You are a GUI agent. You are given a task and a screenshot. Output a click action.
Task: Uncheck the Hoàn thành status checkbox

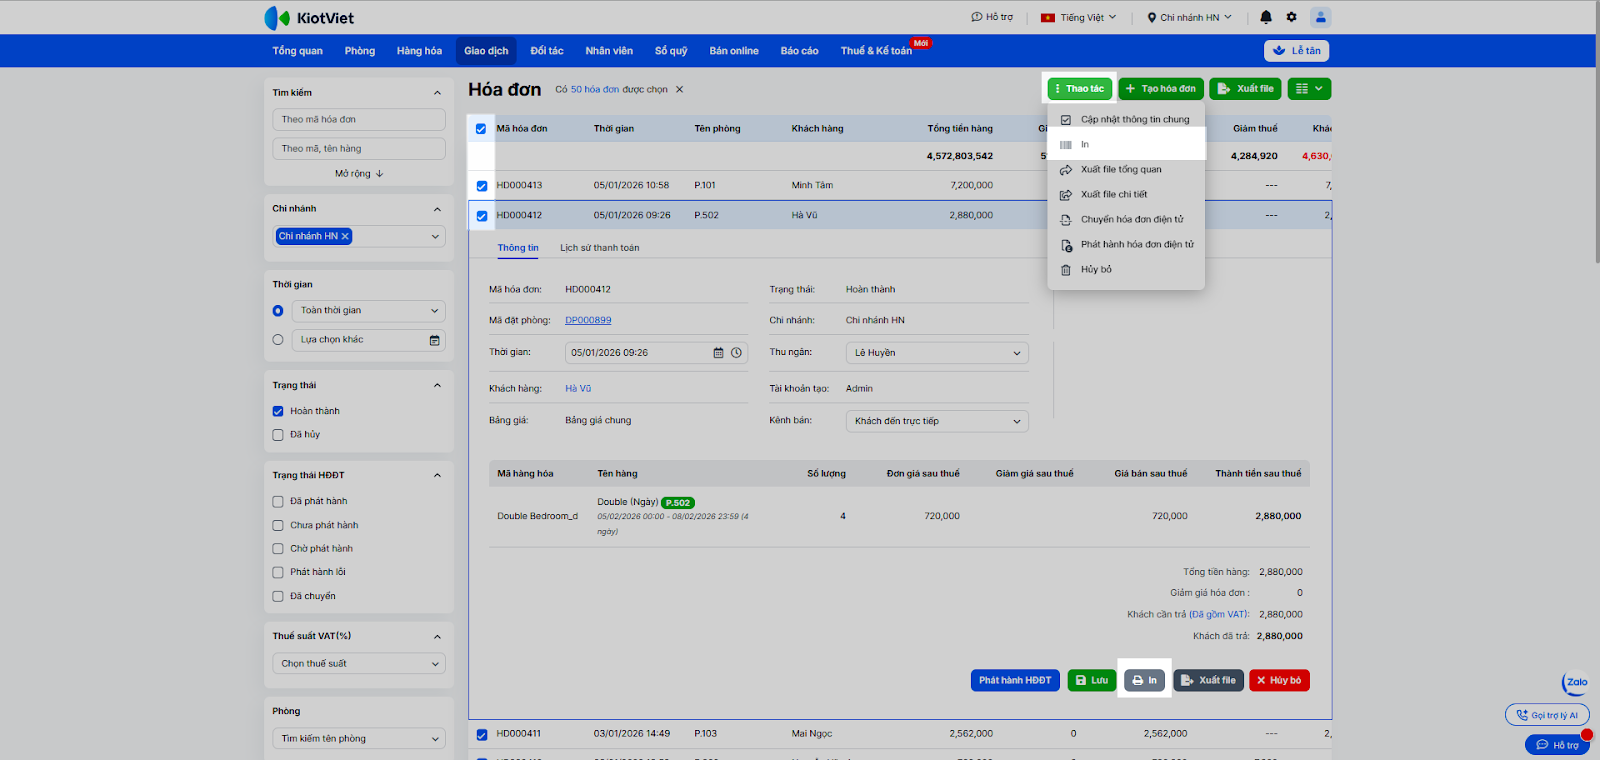278,411
